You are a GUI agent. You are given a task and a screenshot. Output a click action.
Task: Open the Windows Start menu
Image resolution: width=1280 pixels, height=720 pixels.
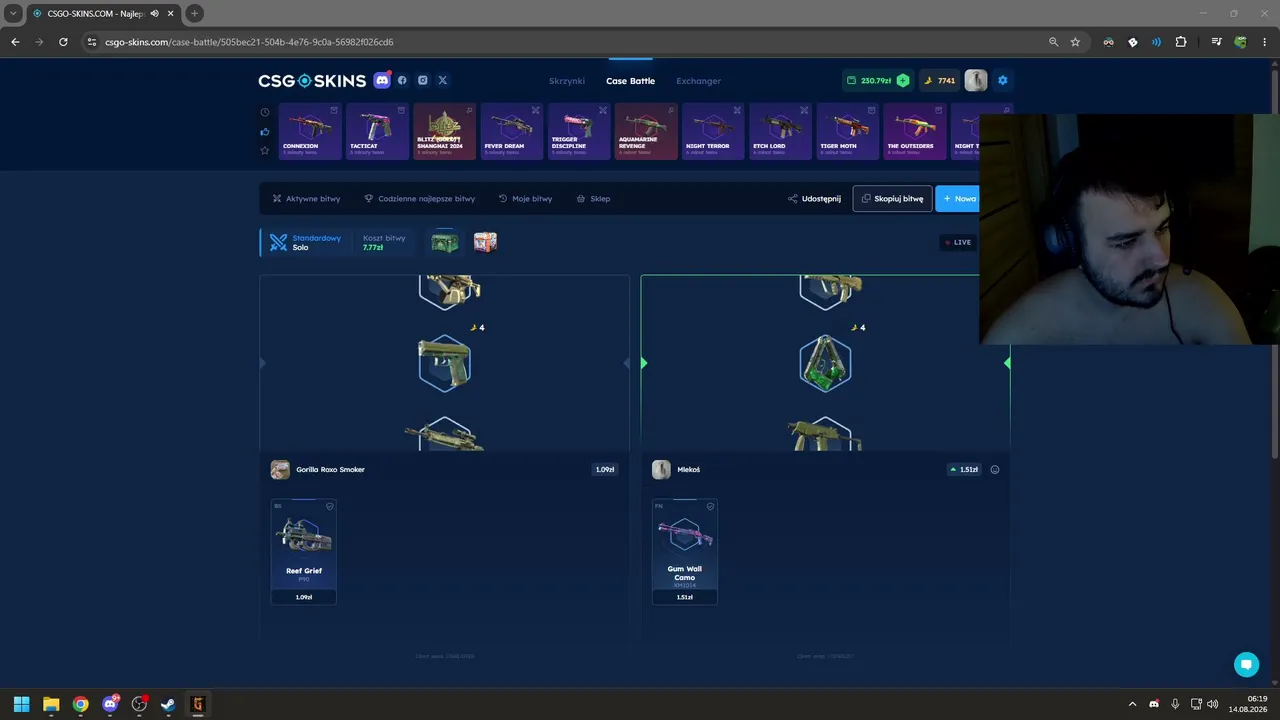[x=22, y=704]
